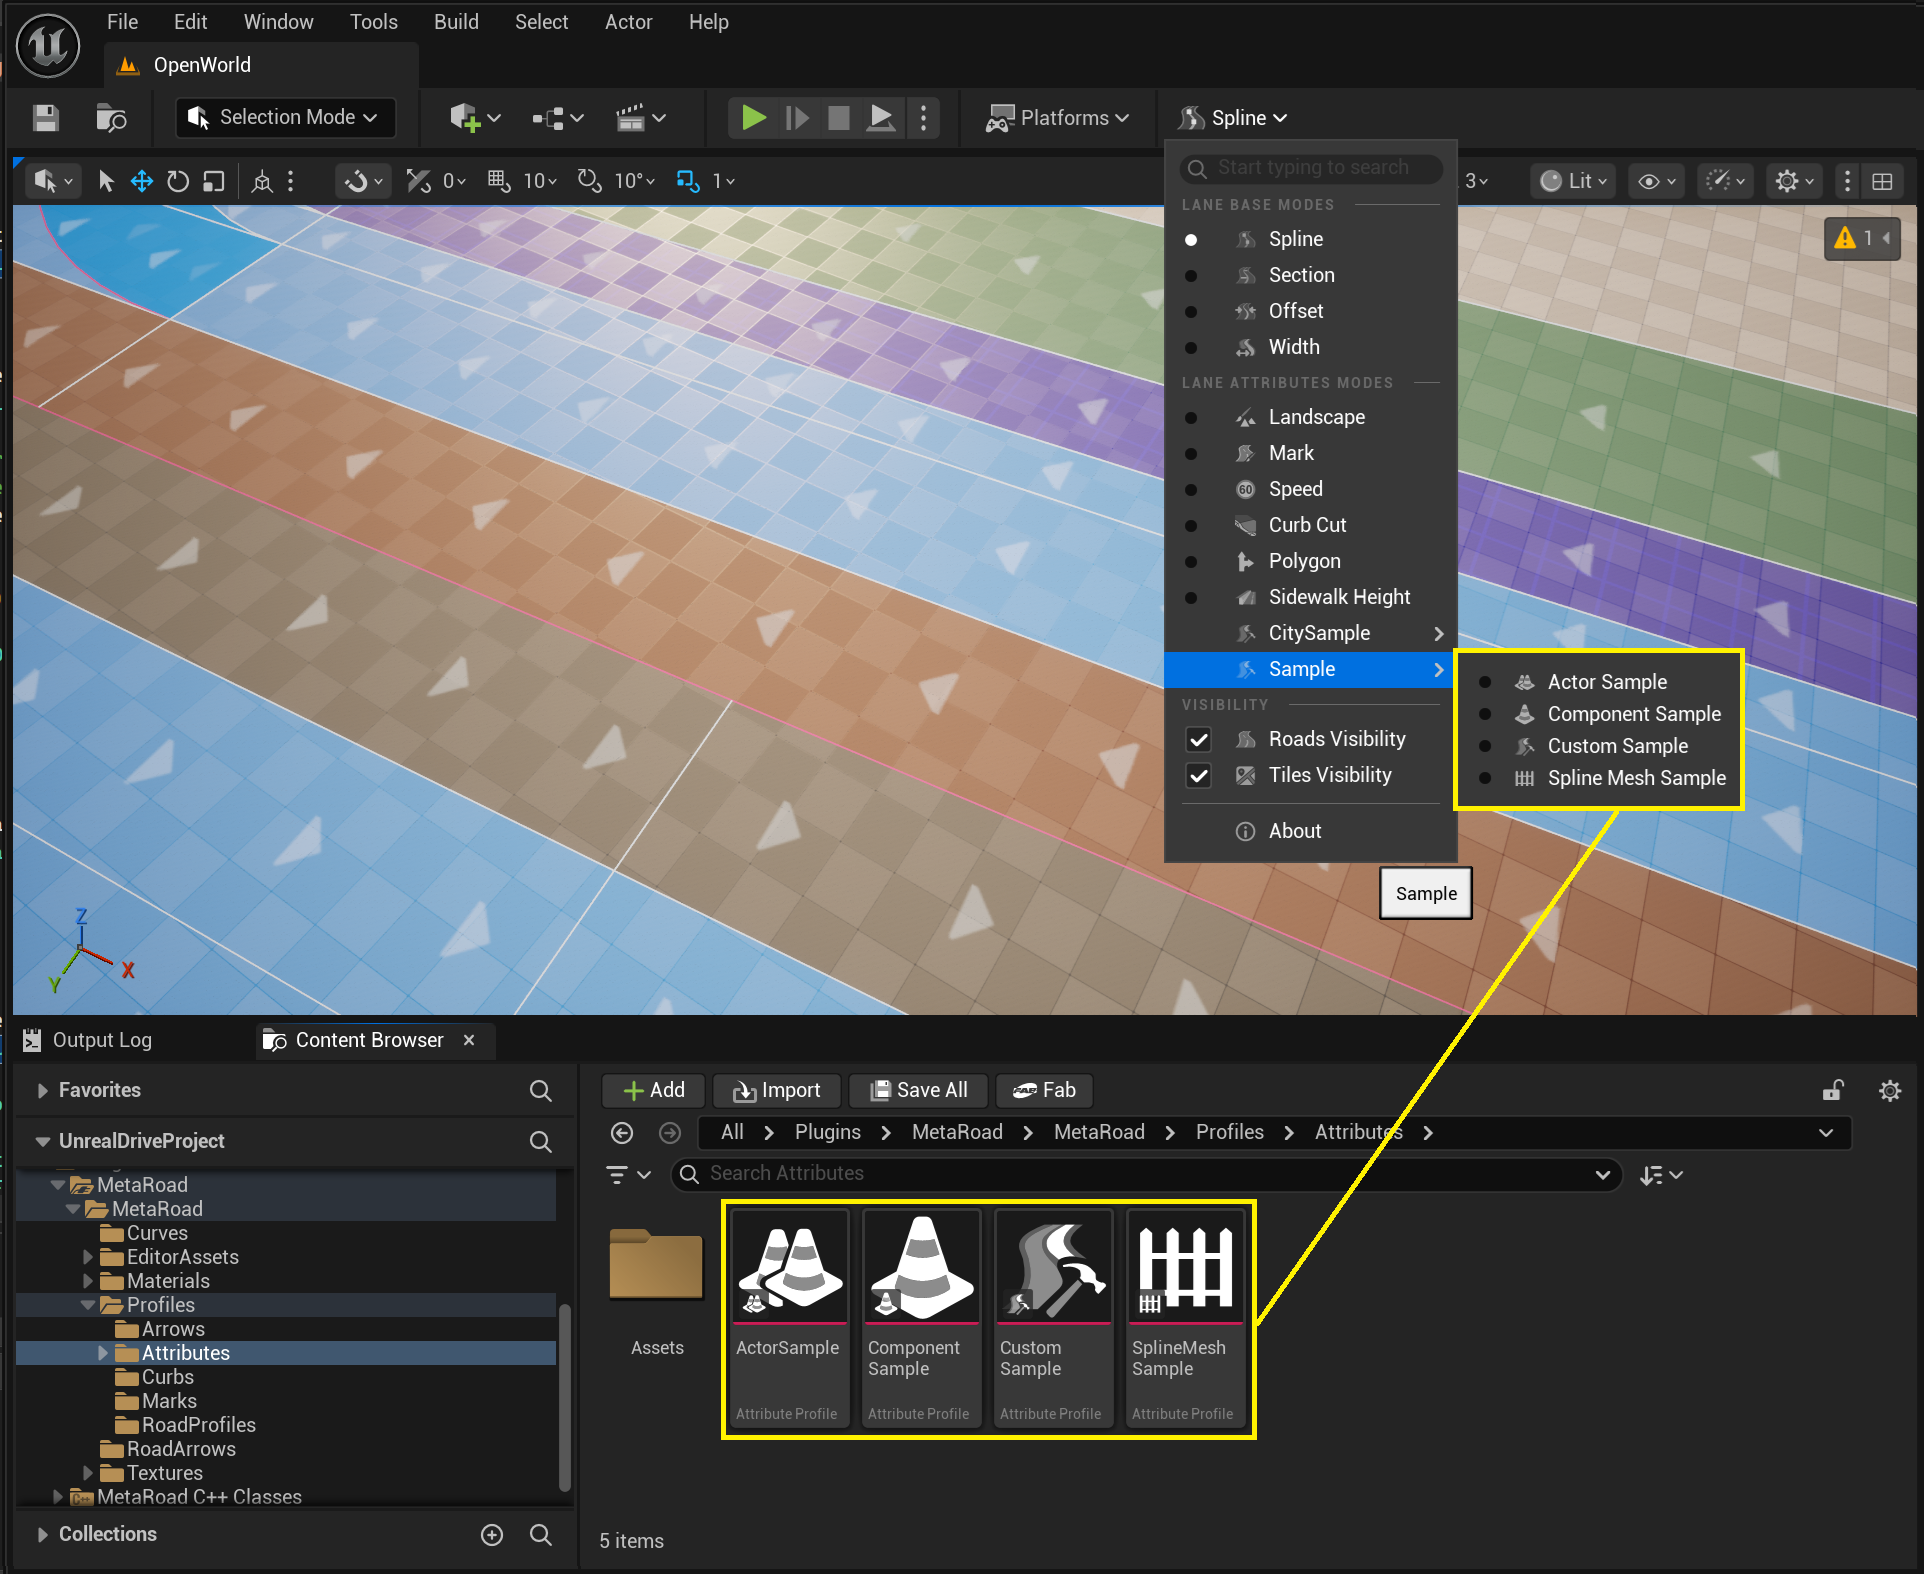
Task: Click the Save All button
Action: 919,1090
